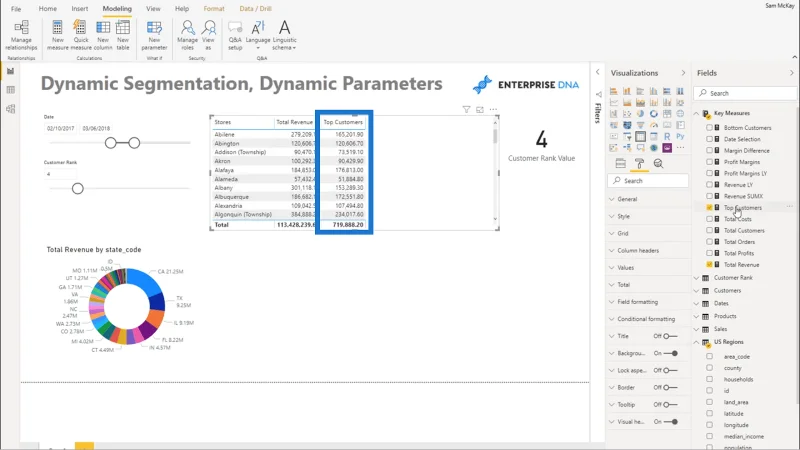Switch to the Insert ribbon tab
This screenshot has width=800, height=450.
pyautogui.click(x=80, y=9)
